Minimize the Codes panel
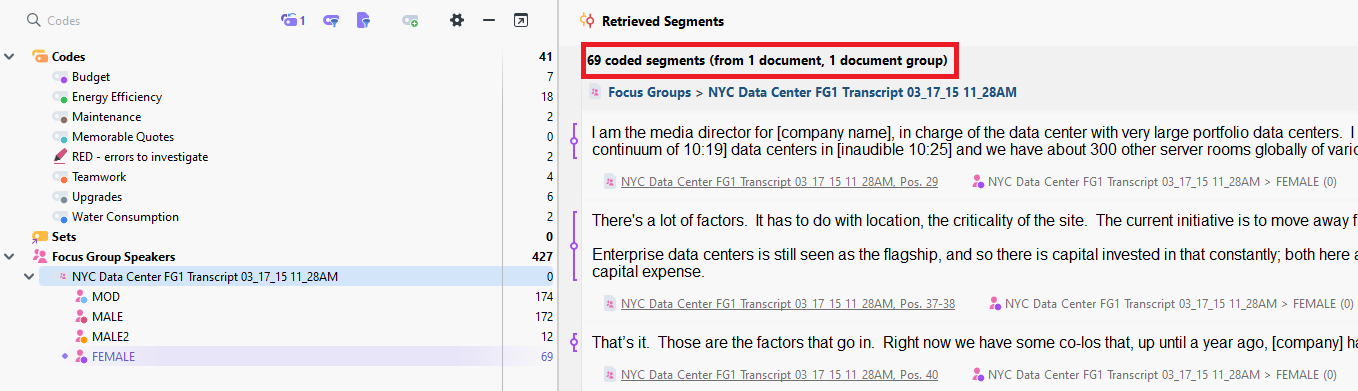Viewport: 1358px width, 391px height. click(x=489, y=20)
